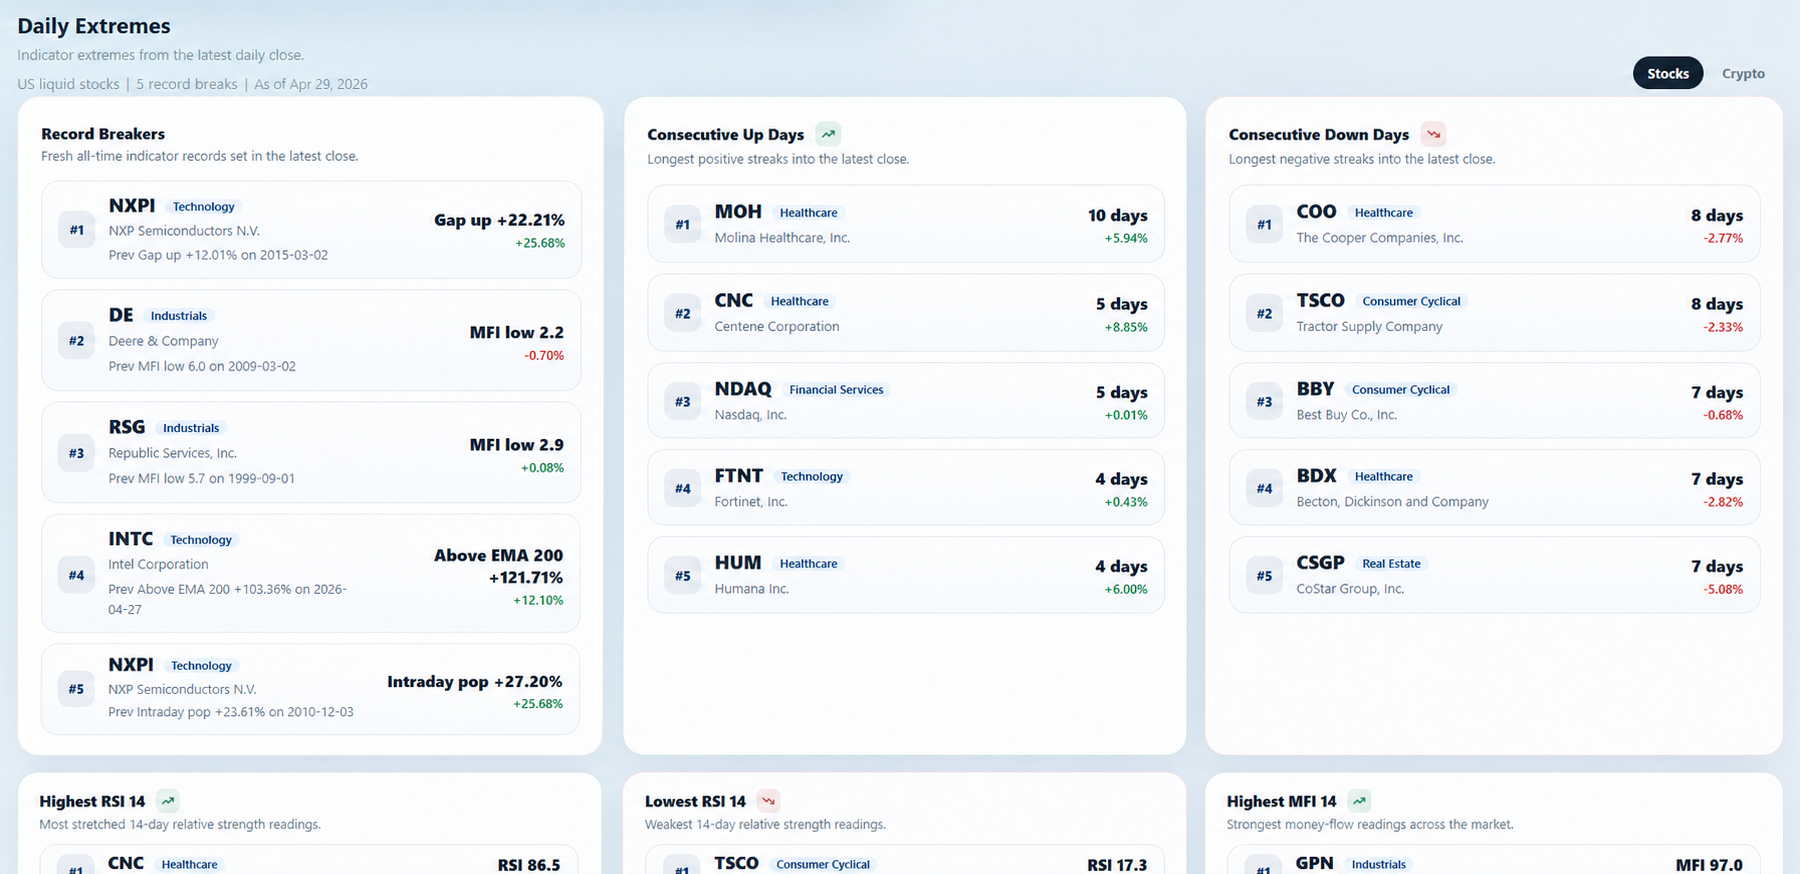Click the Technology tag on NXPI Gap up card

pos(203,207)
